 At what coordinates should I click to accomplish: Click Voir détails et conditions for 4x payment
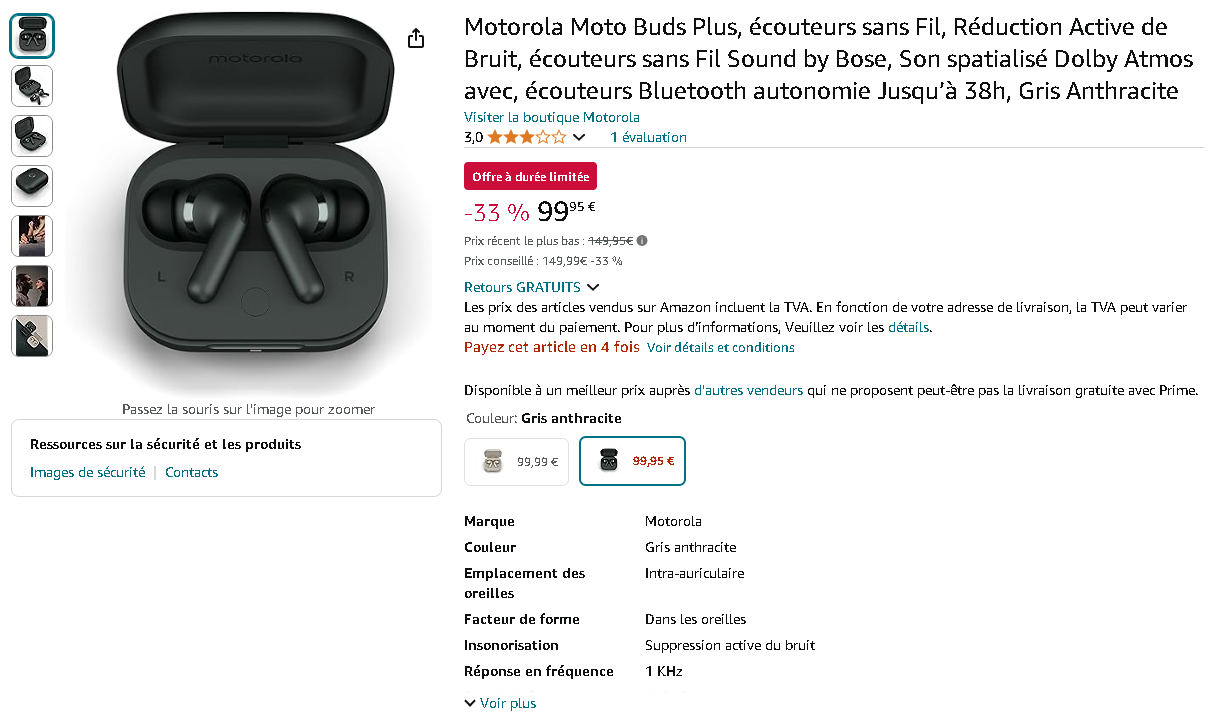(x=720, y=347)
